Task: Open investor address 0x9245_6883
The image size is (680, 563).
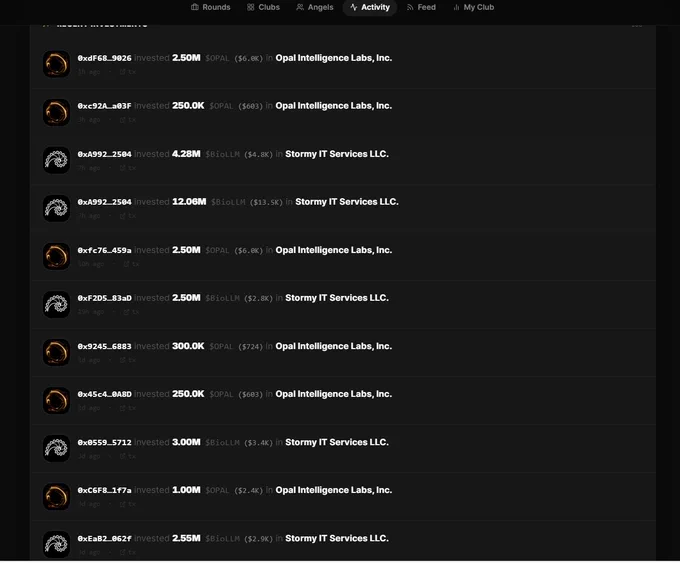Action: coord(105,346)
